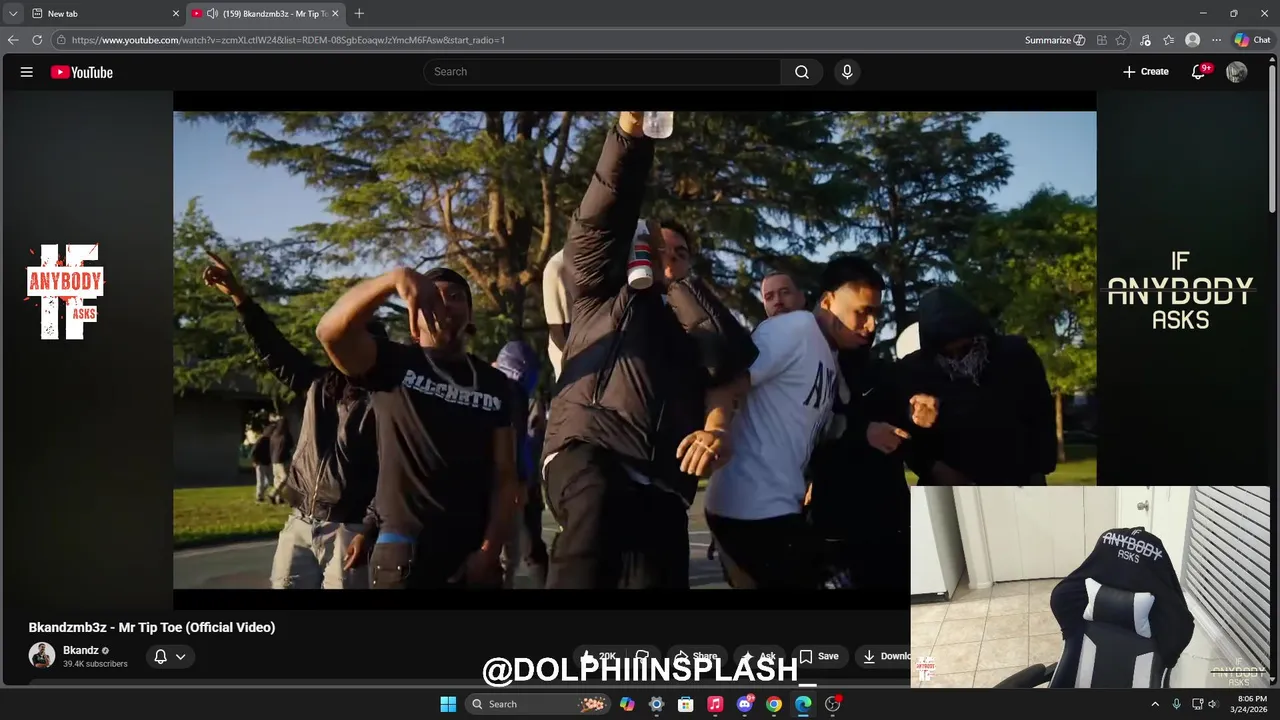The width and height of the screenshot is (1280, 720).
Task: Open a new browser tab with plus
Action: point(359,14)
